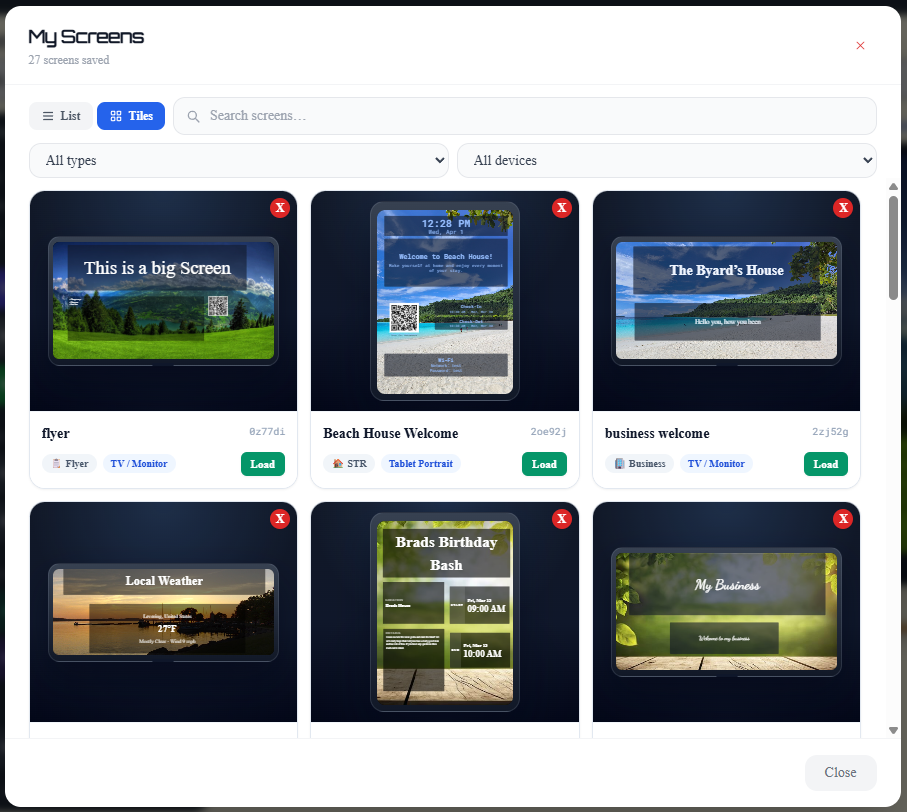Image resolution: width=907 pixels, height=812 pixels.
Task: Switch to Tiles view
Action: pyautogui.click(x=131, y=116)
